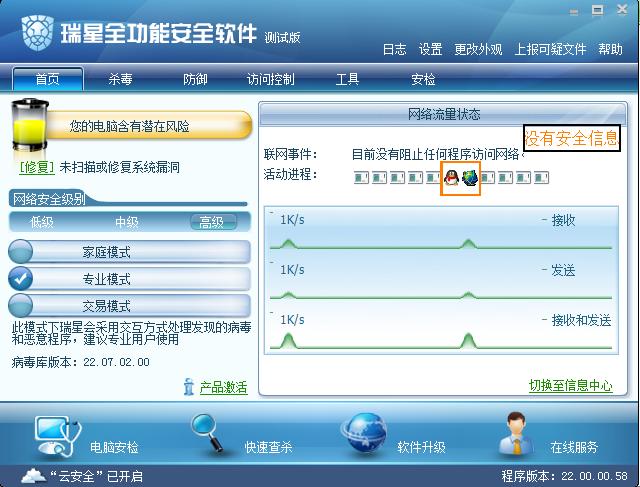This screenshot has width=640, height=487.
Task: Click "云安全"已开启 status text
Action: [x=96, y=476]
